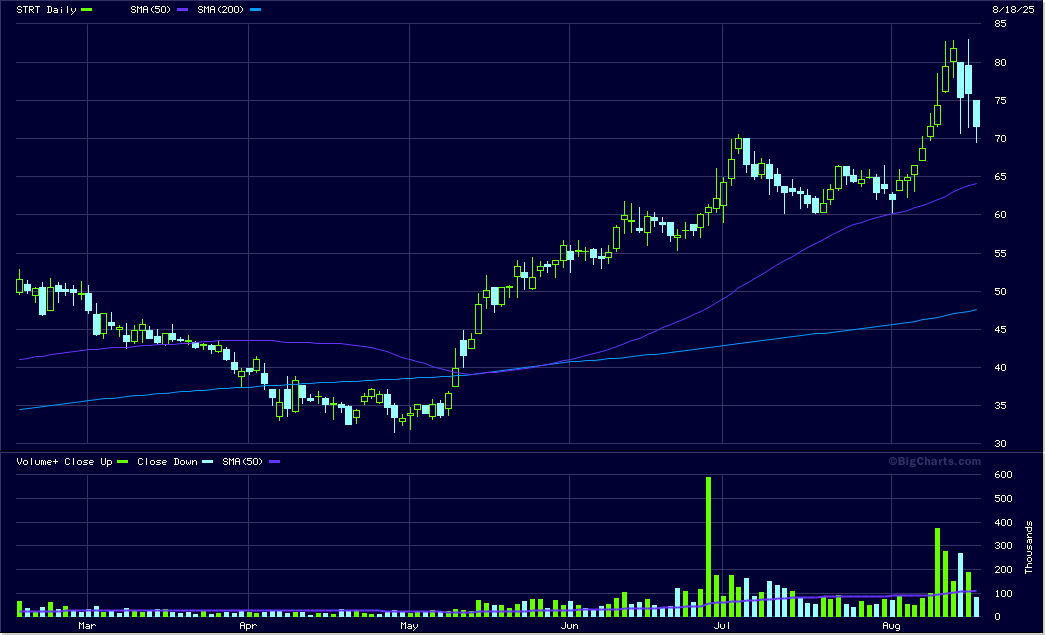Click the STRT Daily legend label
Image resolution: width=1045 pixels, height=635 pixels.
click(x=46, y=10)
